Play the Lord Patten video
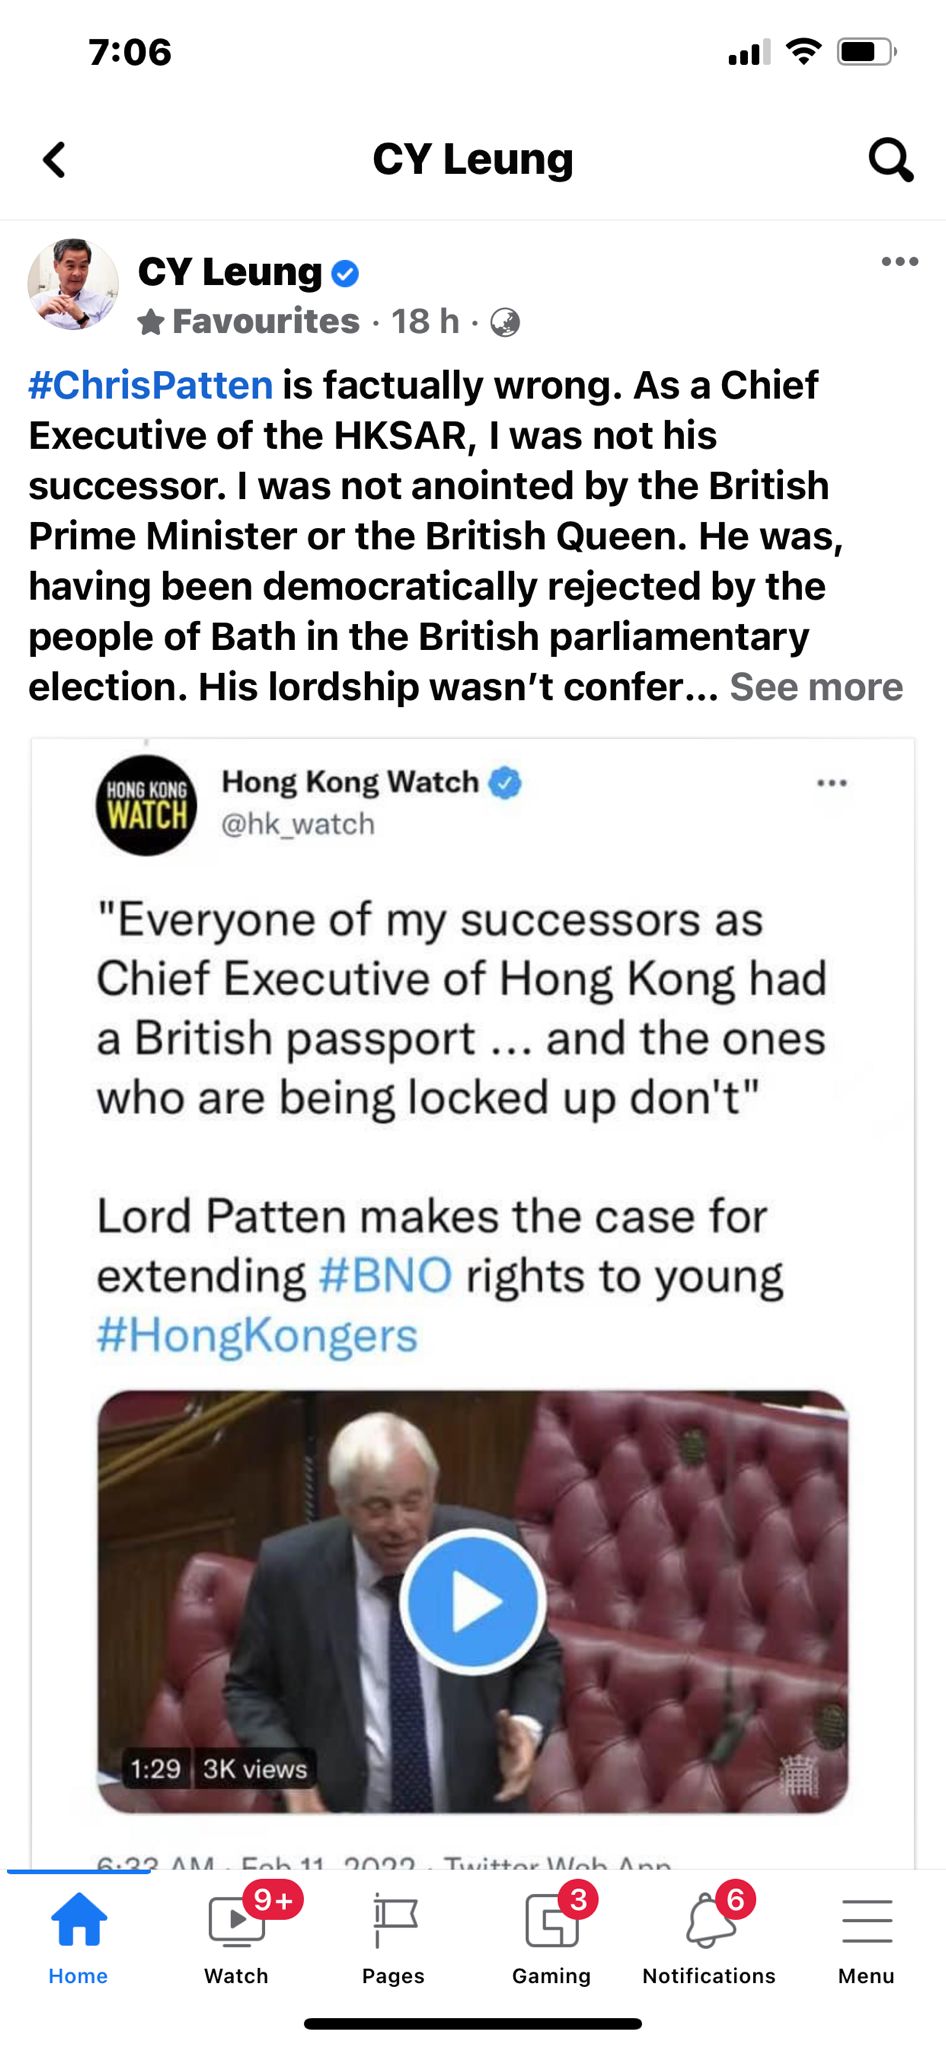The height and width of the screenshot is (2048, 946). [473, 1601]
